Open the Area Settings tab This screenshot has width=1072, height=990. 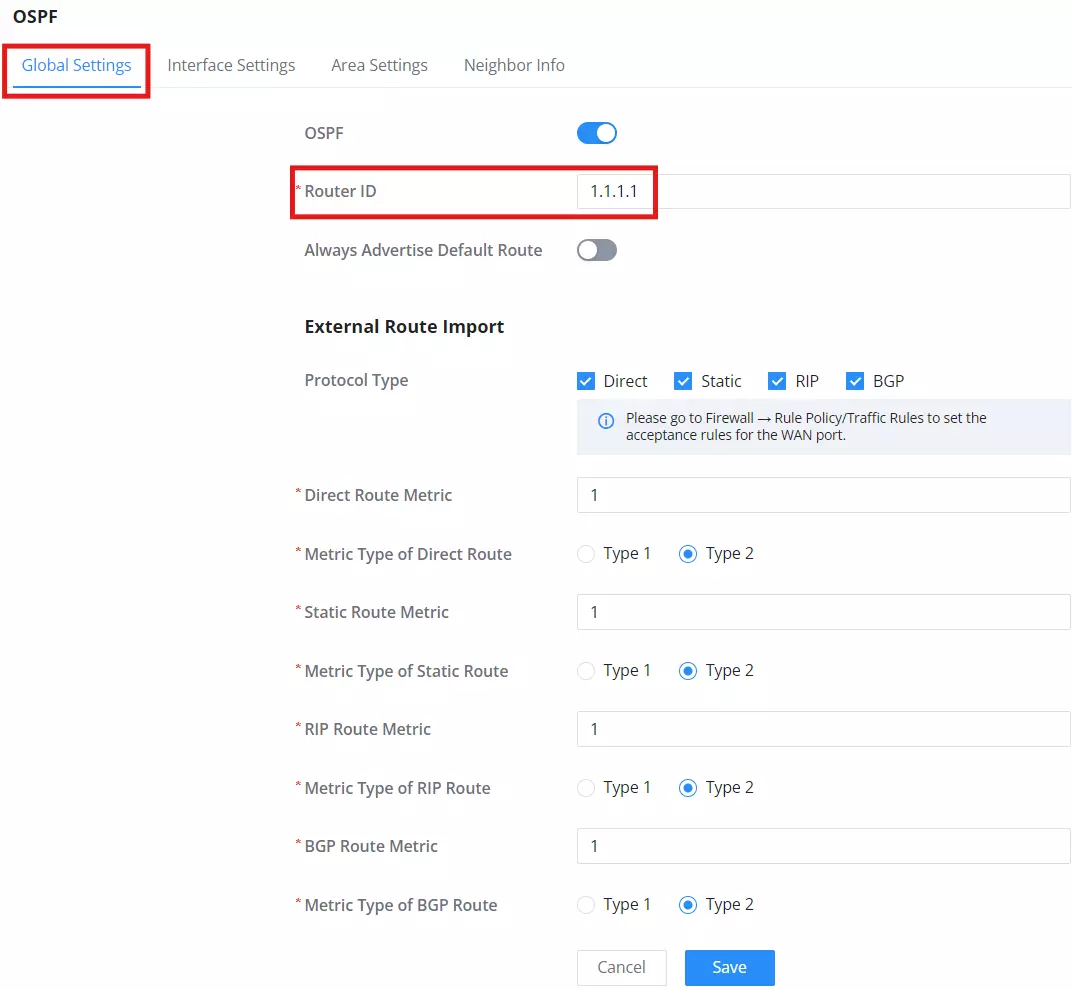tap(379, 66)
